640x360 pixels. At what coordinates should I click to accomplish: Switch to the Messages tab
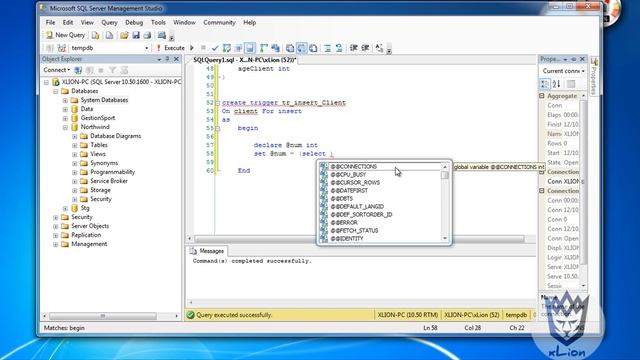[x=207, y=251]
